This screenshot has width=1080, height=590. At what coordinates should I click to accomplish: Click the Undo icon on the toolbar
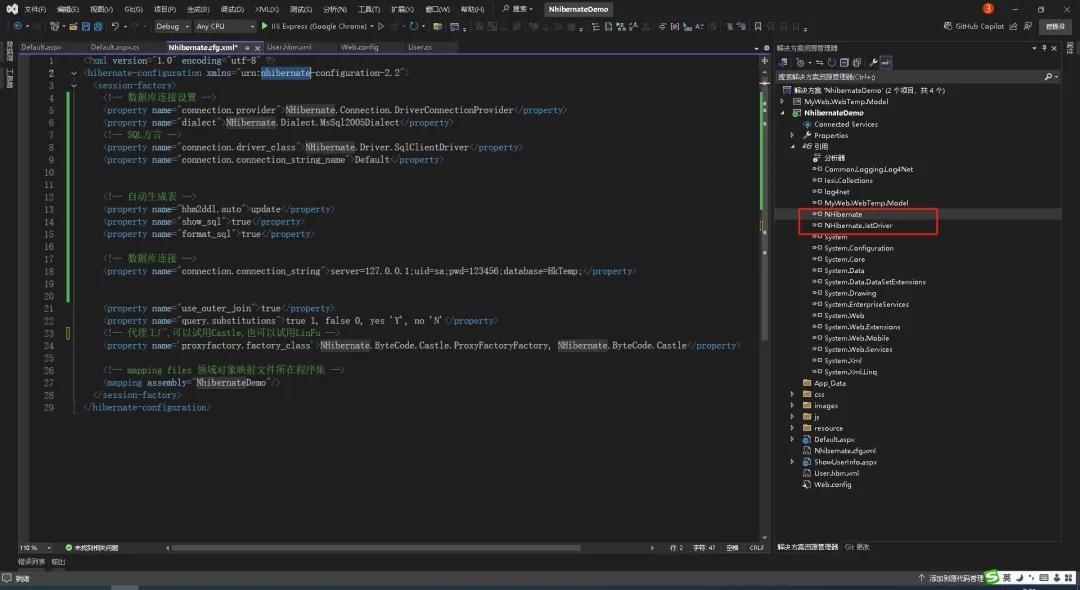tap(113, 25)
